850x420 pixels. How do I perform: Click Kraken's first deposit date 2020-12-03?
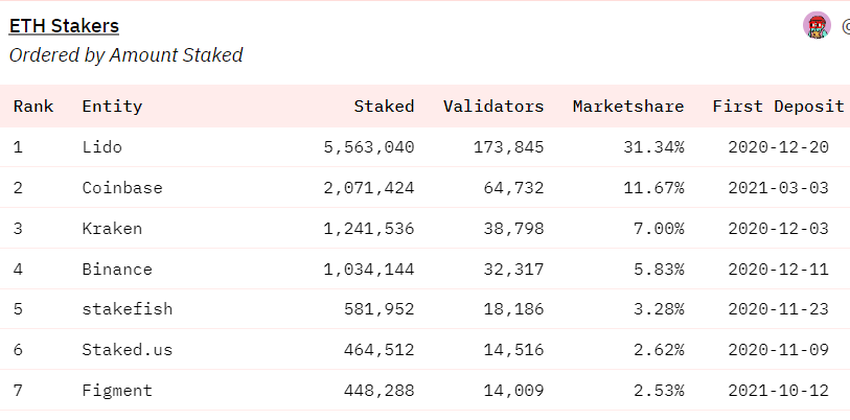(779, 228)
